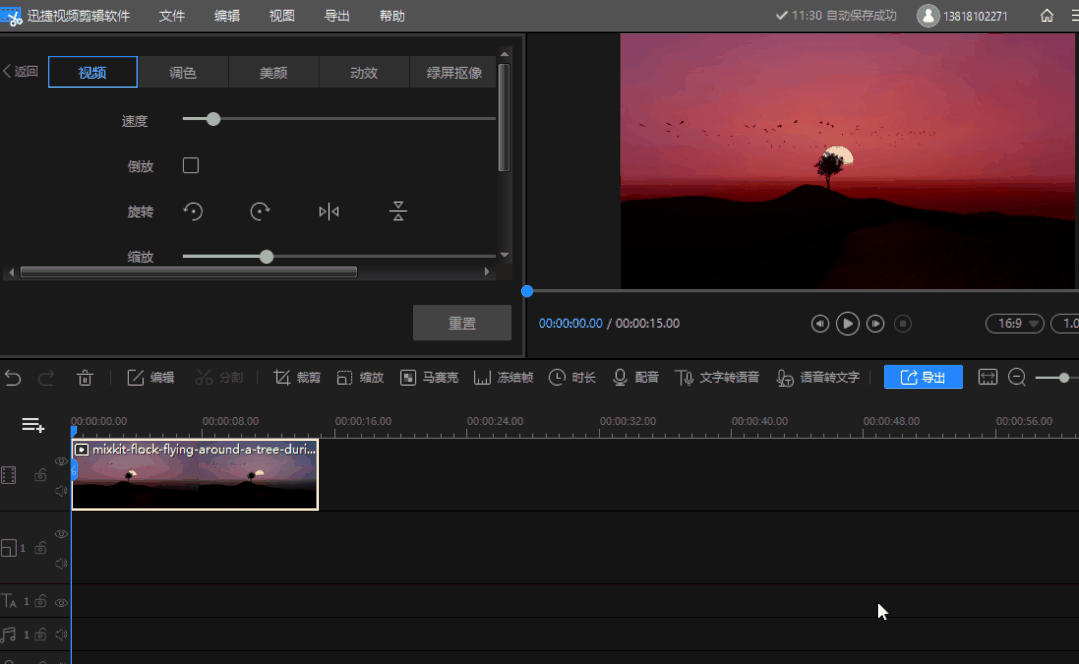This screenshot has width=1079, height=664.
Task: Toggle lock on the video track
Action: pos(41,476)
